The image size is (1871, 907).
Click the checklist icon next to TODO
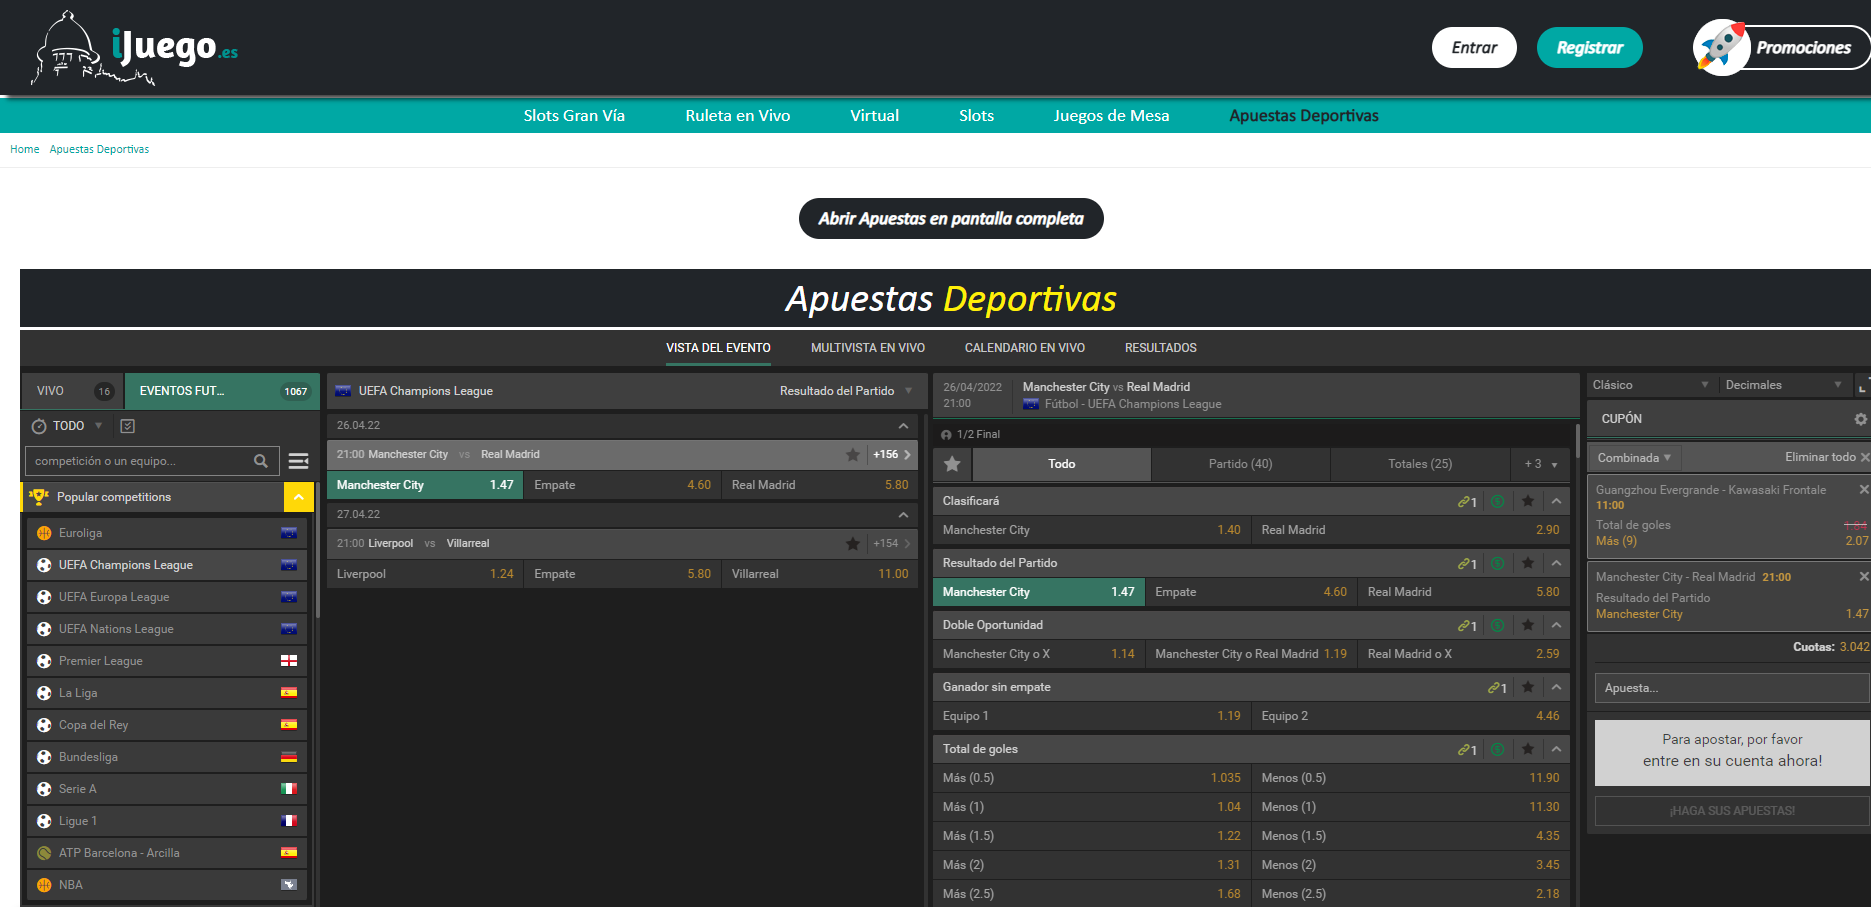click(x=127, y=426)
